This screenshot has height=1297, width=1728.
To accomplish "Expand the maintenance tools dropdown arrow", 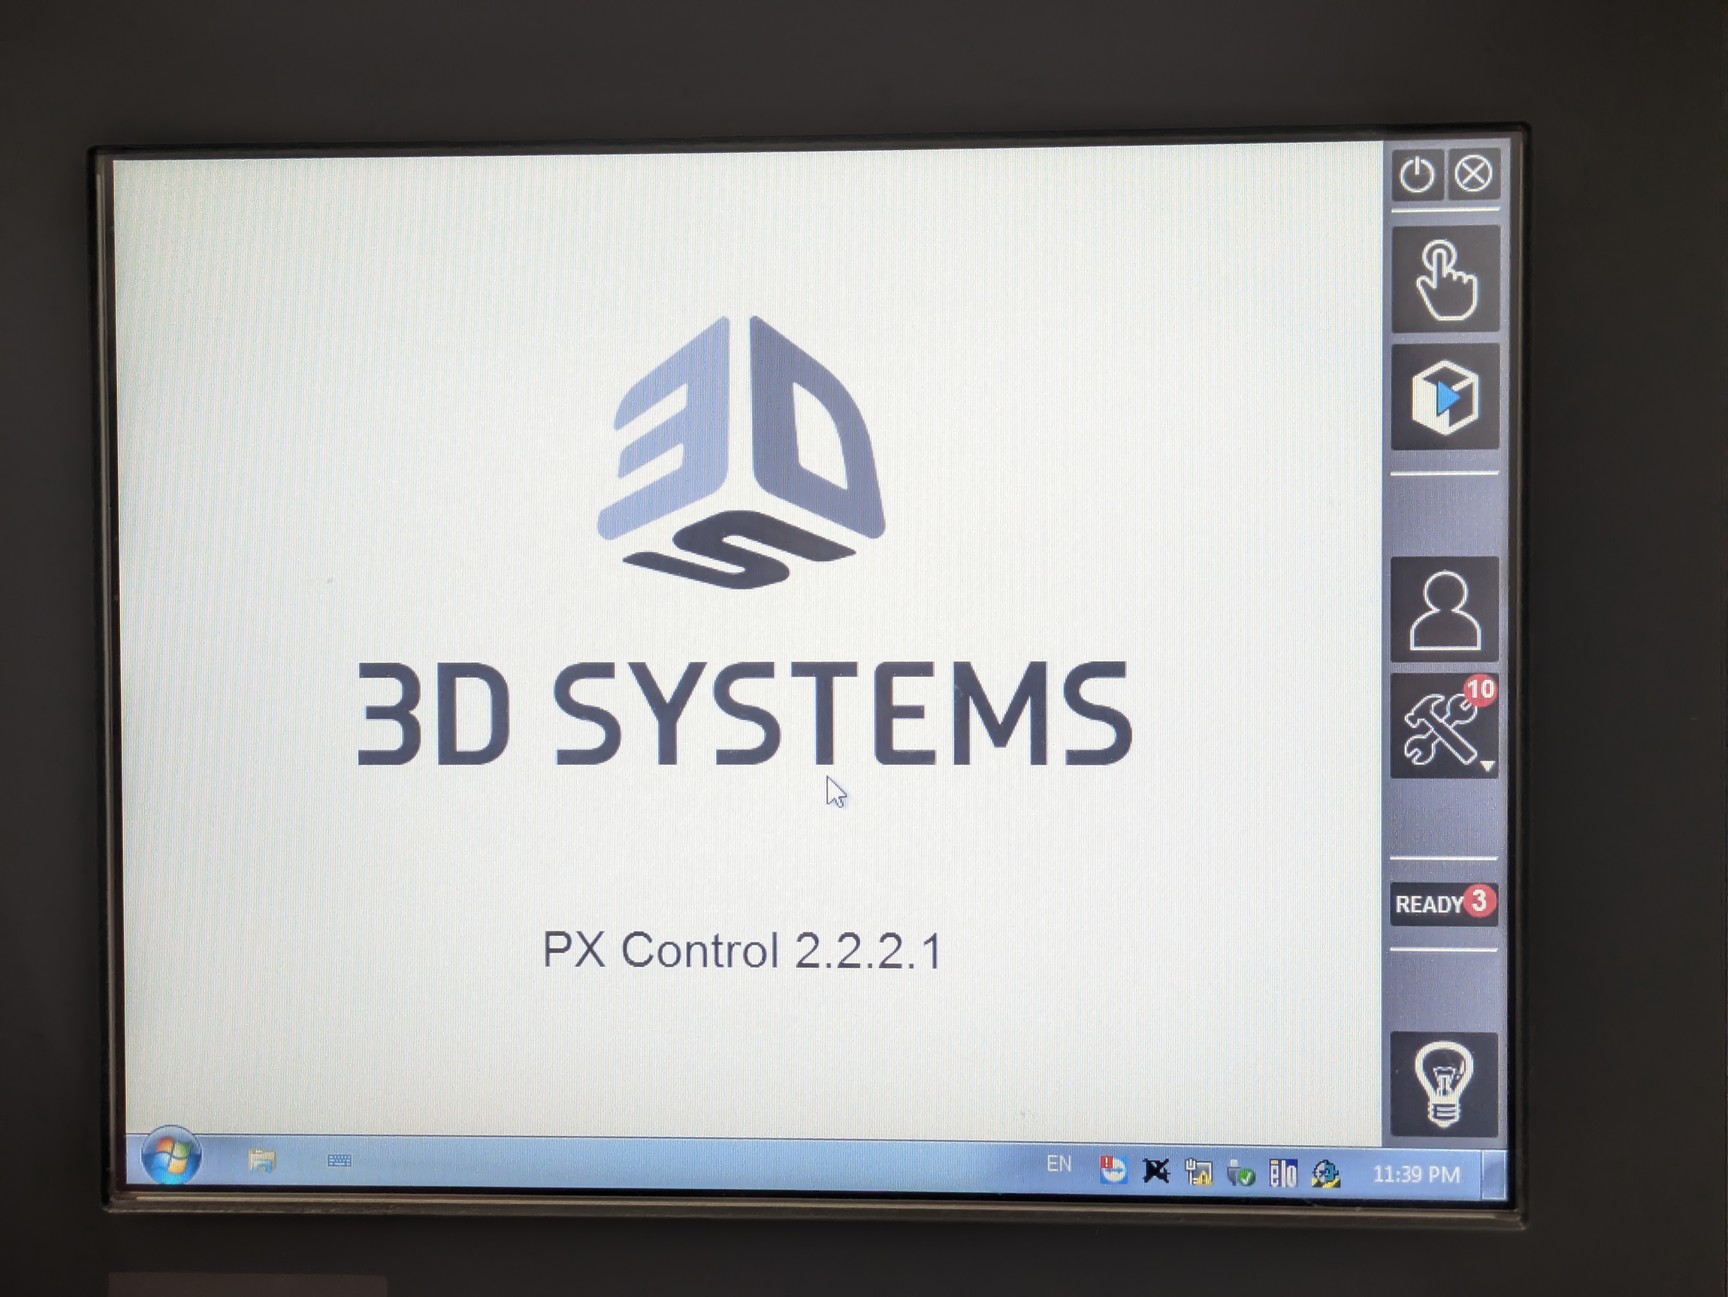I will (x=1487, y=765).
